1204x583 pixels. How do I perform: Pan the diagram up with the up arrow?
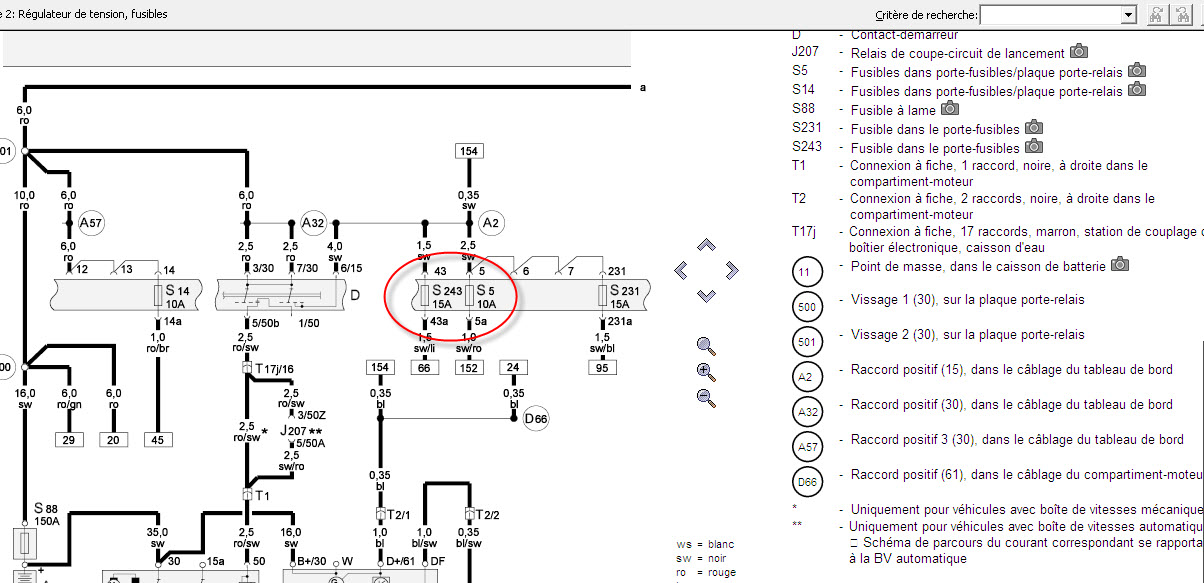point(706,244)
